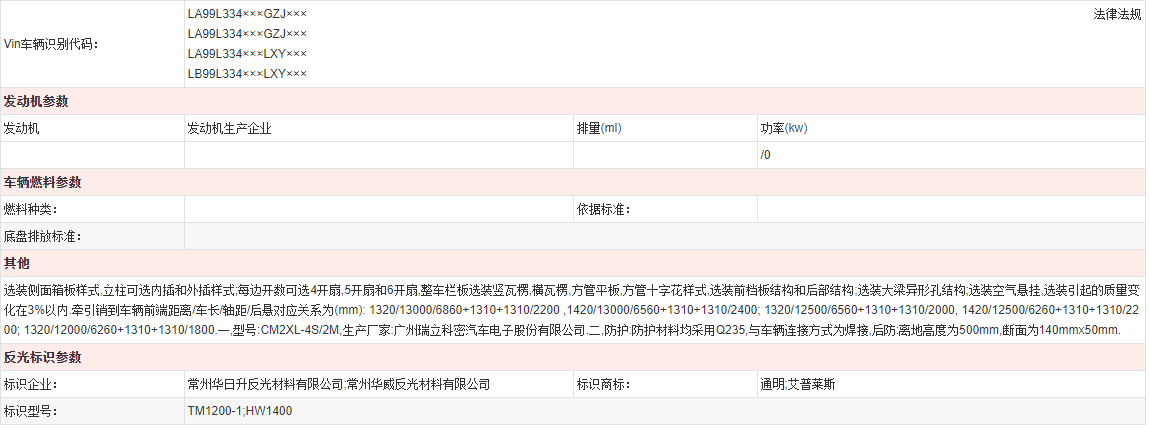
Task: Open the 法律法规 link
Action: (x=1117, y=15)
